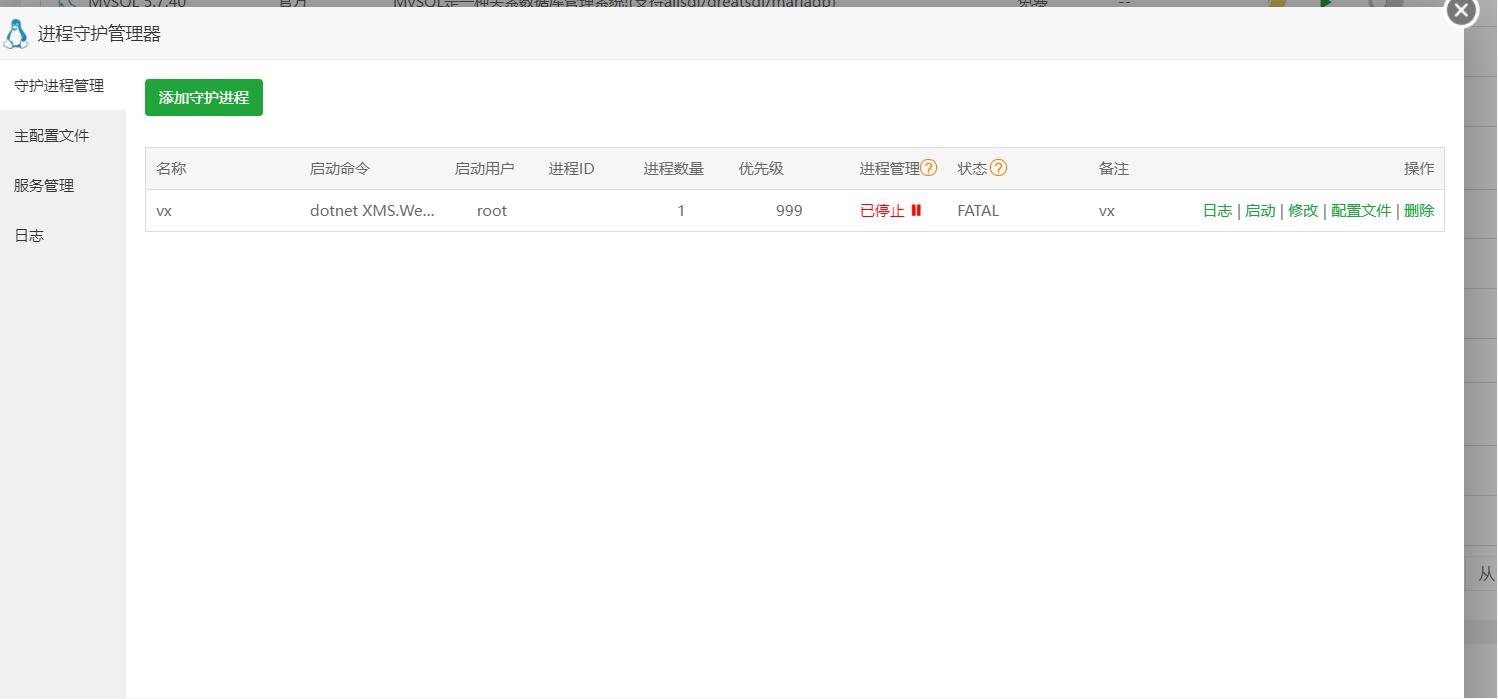Click the red pause icon beside 已停止
Screen dimensions: 1498x699
click(x=916, y=210)
